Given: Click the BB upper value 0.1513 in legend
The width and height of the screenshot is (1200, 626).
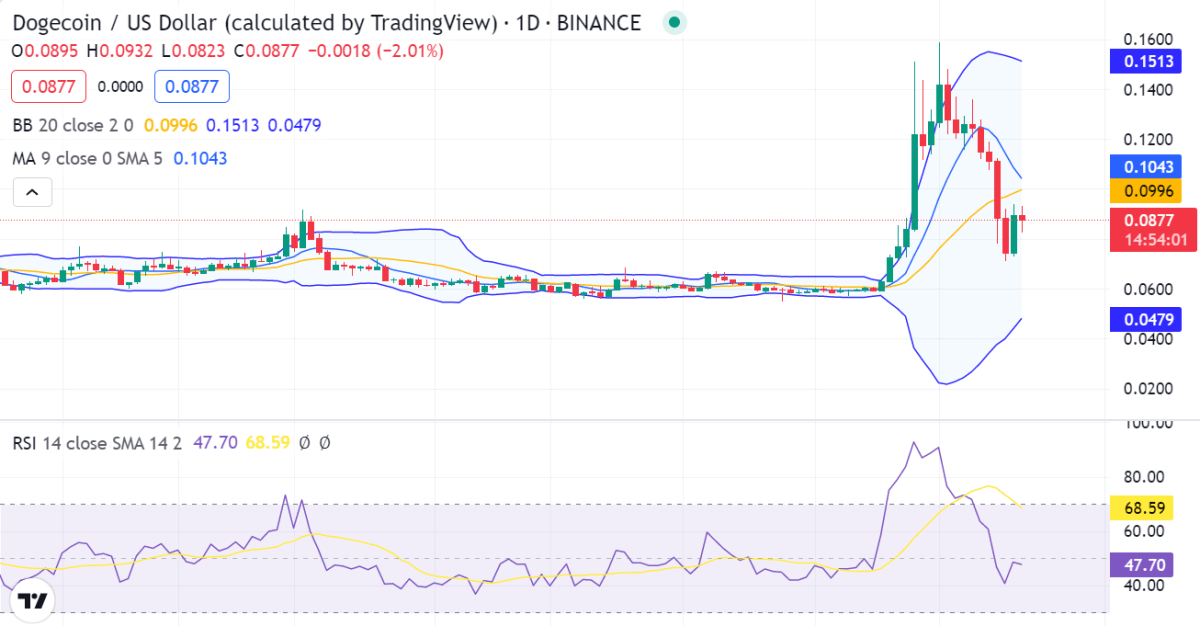Looking at the screenshot, I should 232,125.
